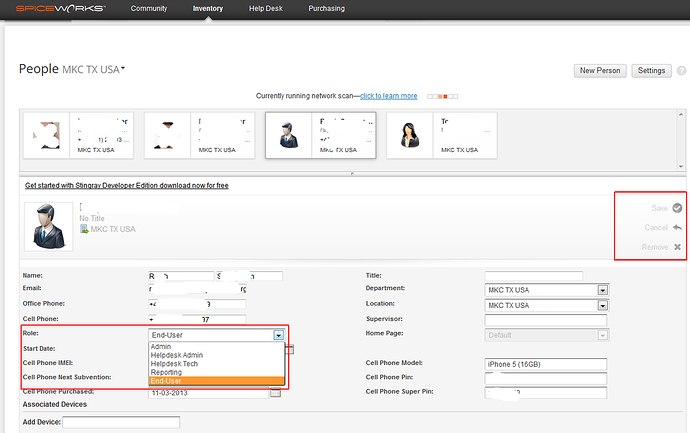Click the Remove text label

pos(655,247)
